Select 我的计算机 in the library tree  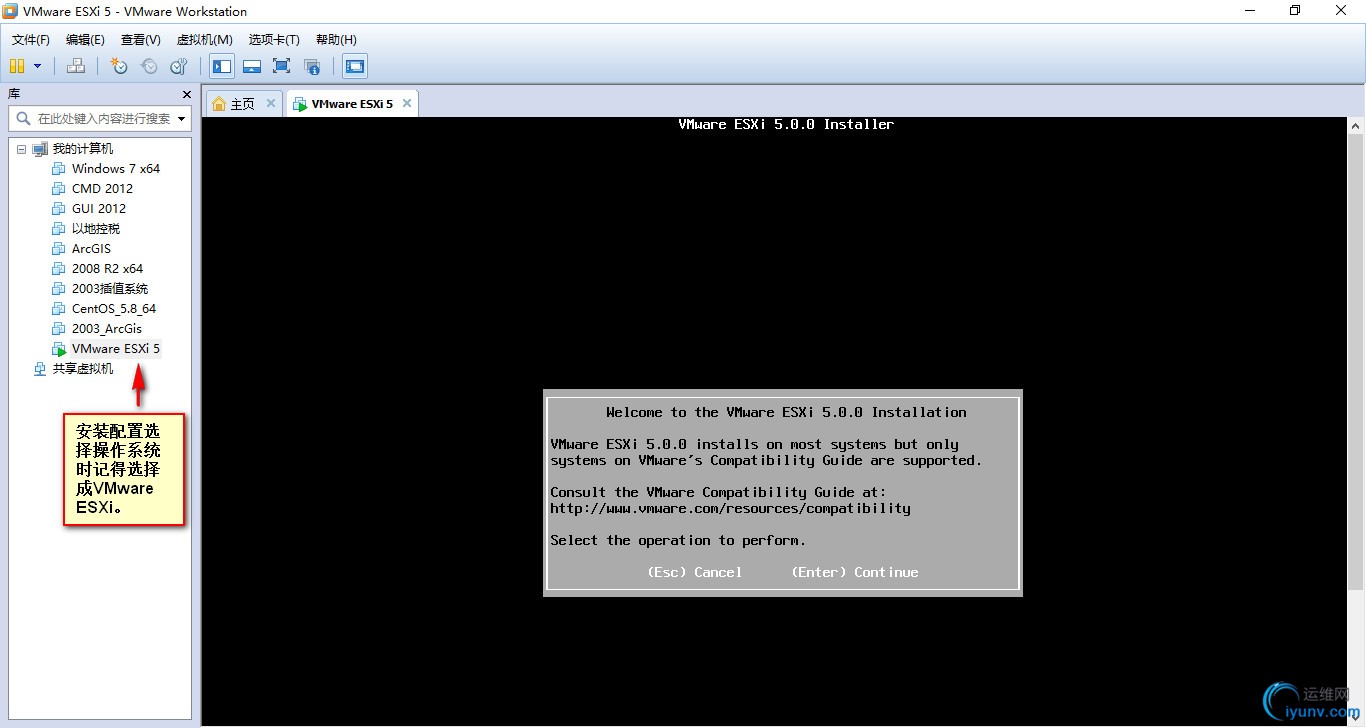[x=83, y=149]
